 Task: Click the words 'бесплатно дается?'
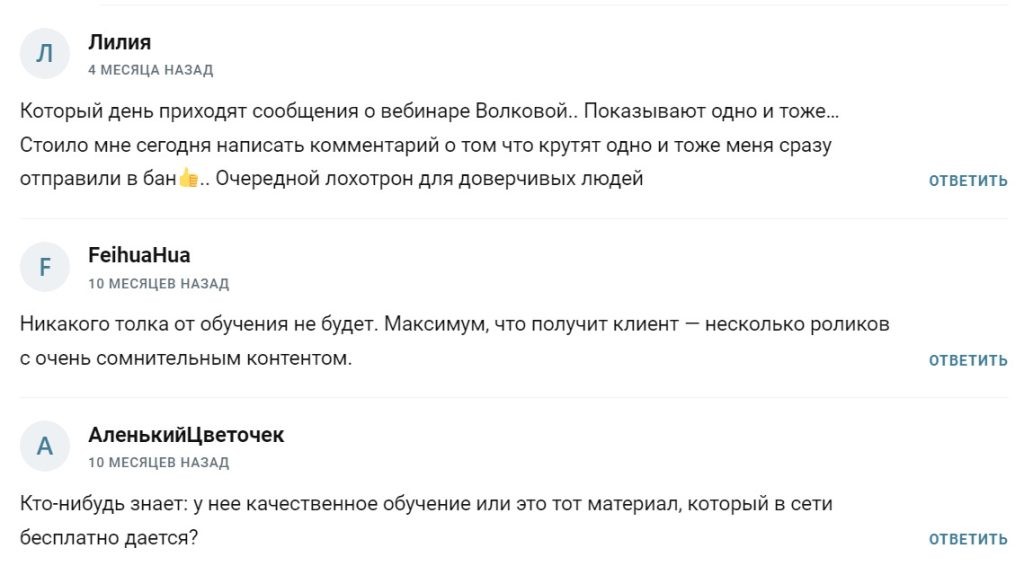pos(108,538)
